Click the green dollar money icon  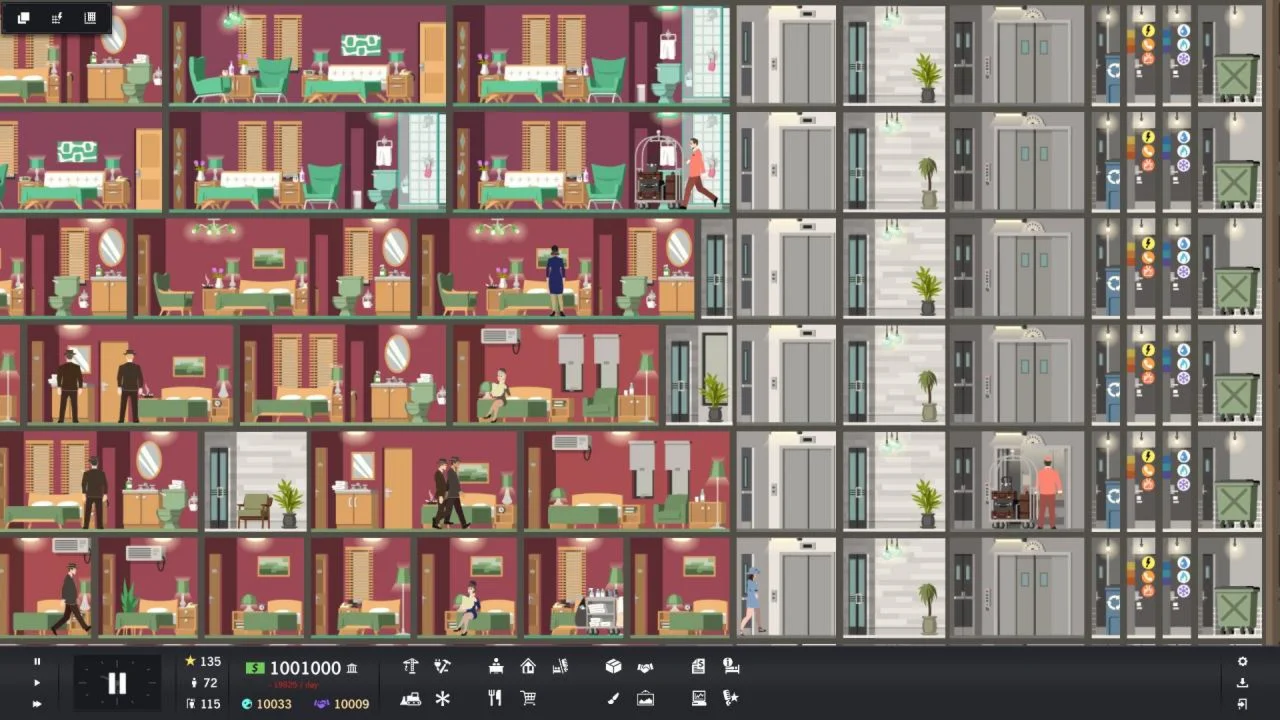[256, 668]
